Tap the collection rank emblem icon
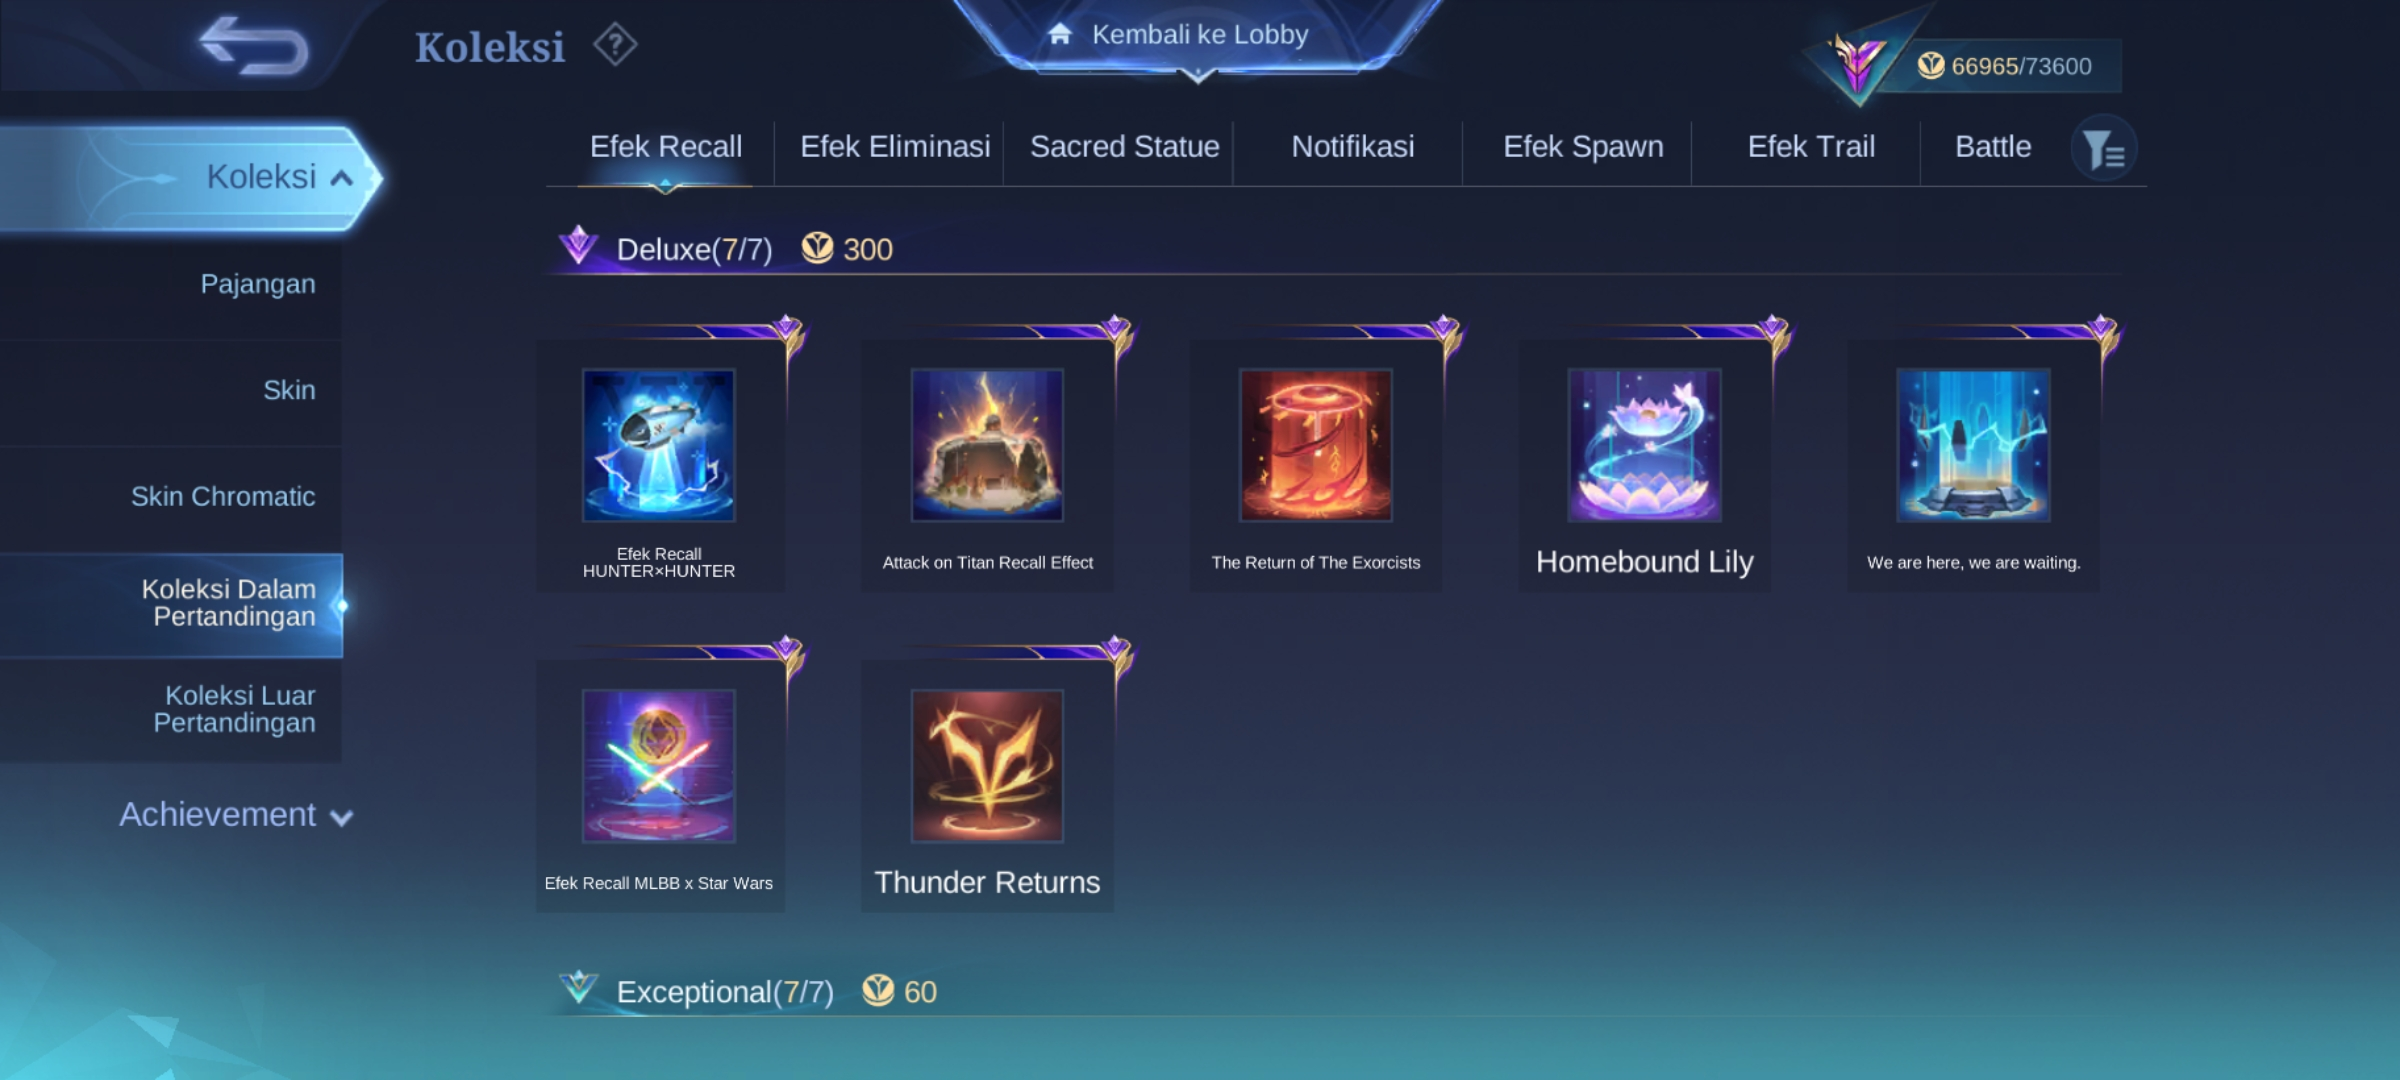2400x1080 pixels. (x=1857, y=64)
